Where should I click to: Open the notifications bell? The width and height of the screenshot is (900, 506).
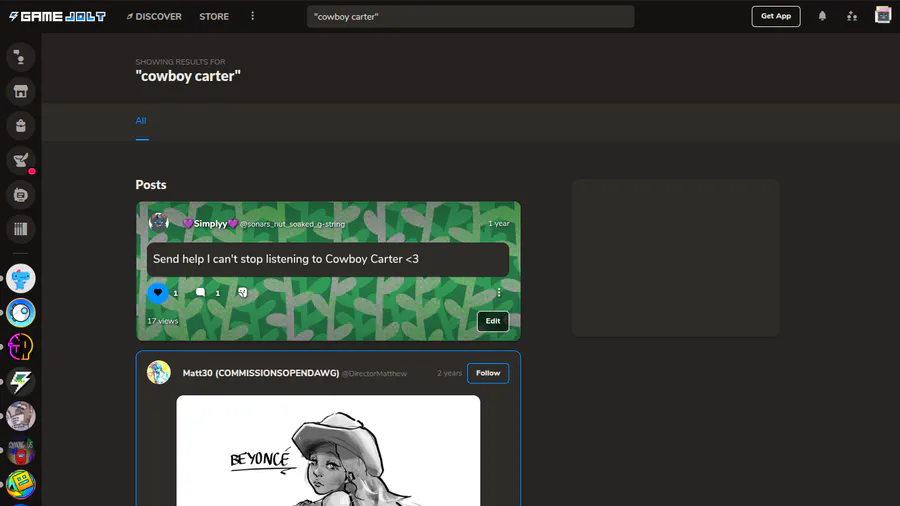823,16
